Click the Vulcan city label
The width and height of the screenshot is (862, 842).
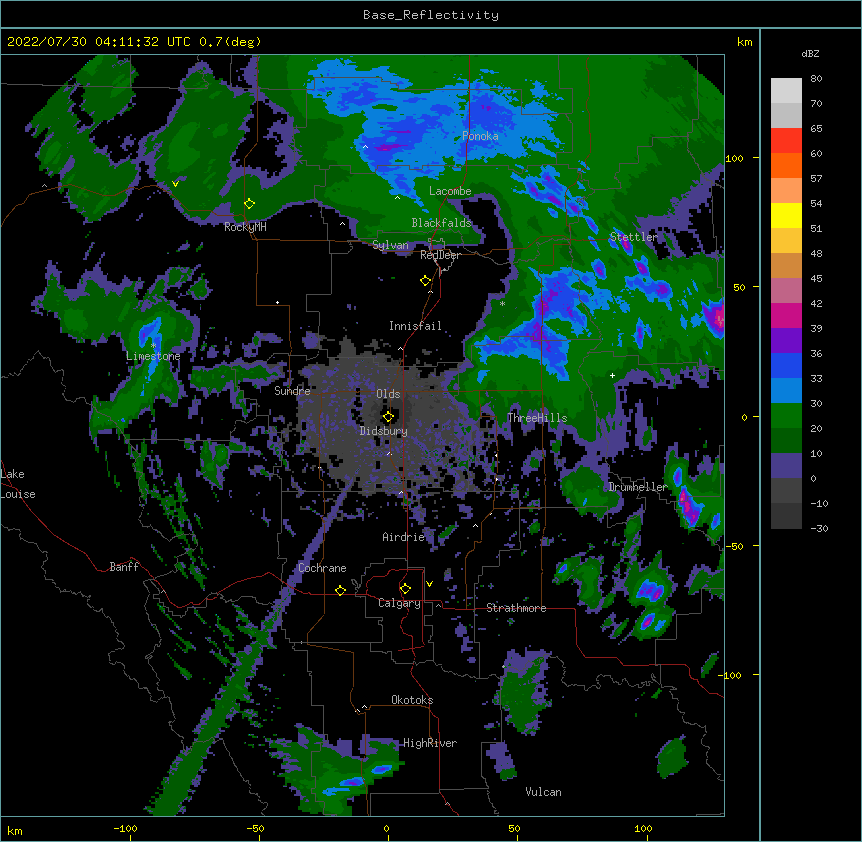[543, 792]
